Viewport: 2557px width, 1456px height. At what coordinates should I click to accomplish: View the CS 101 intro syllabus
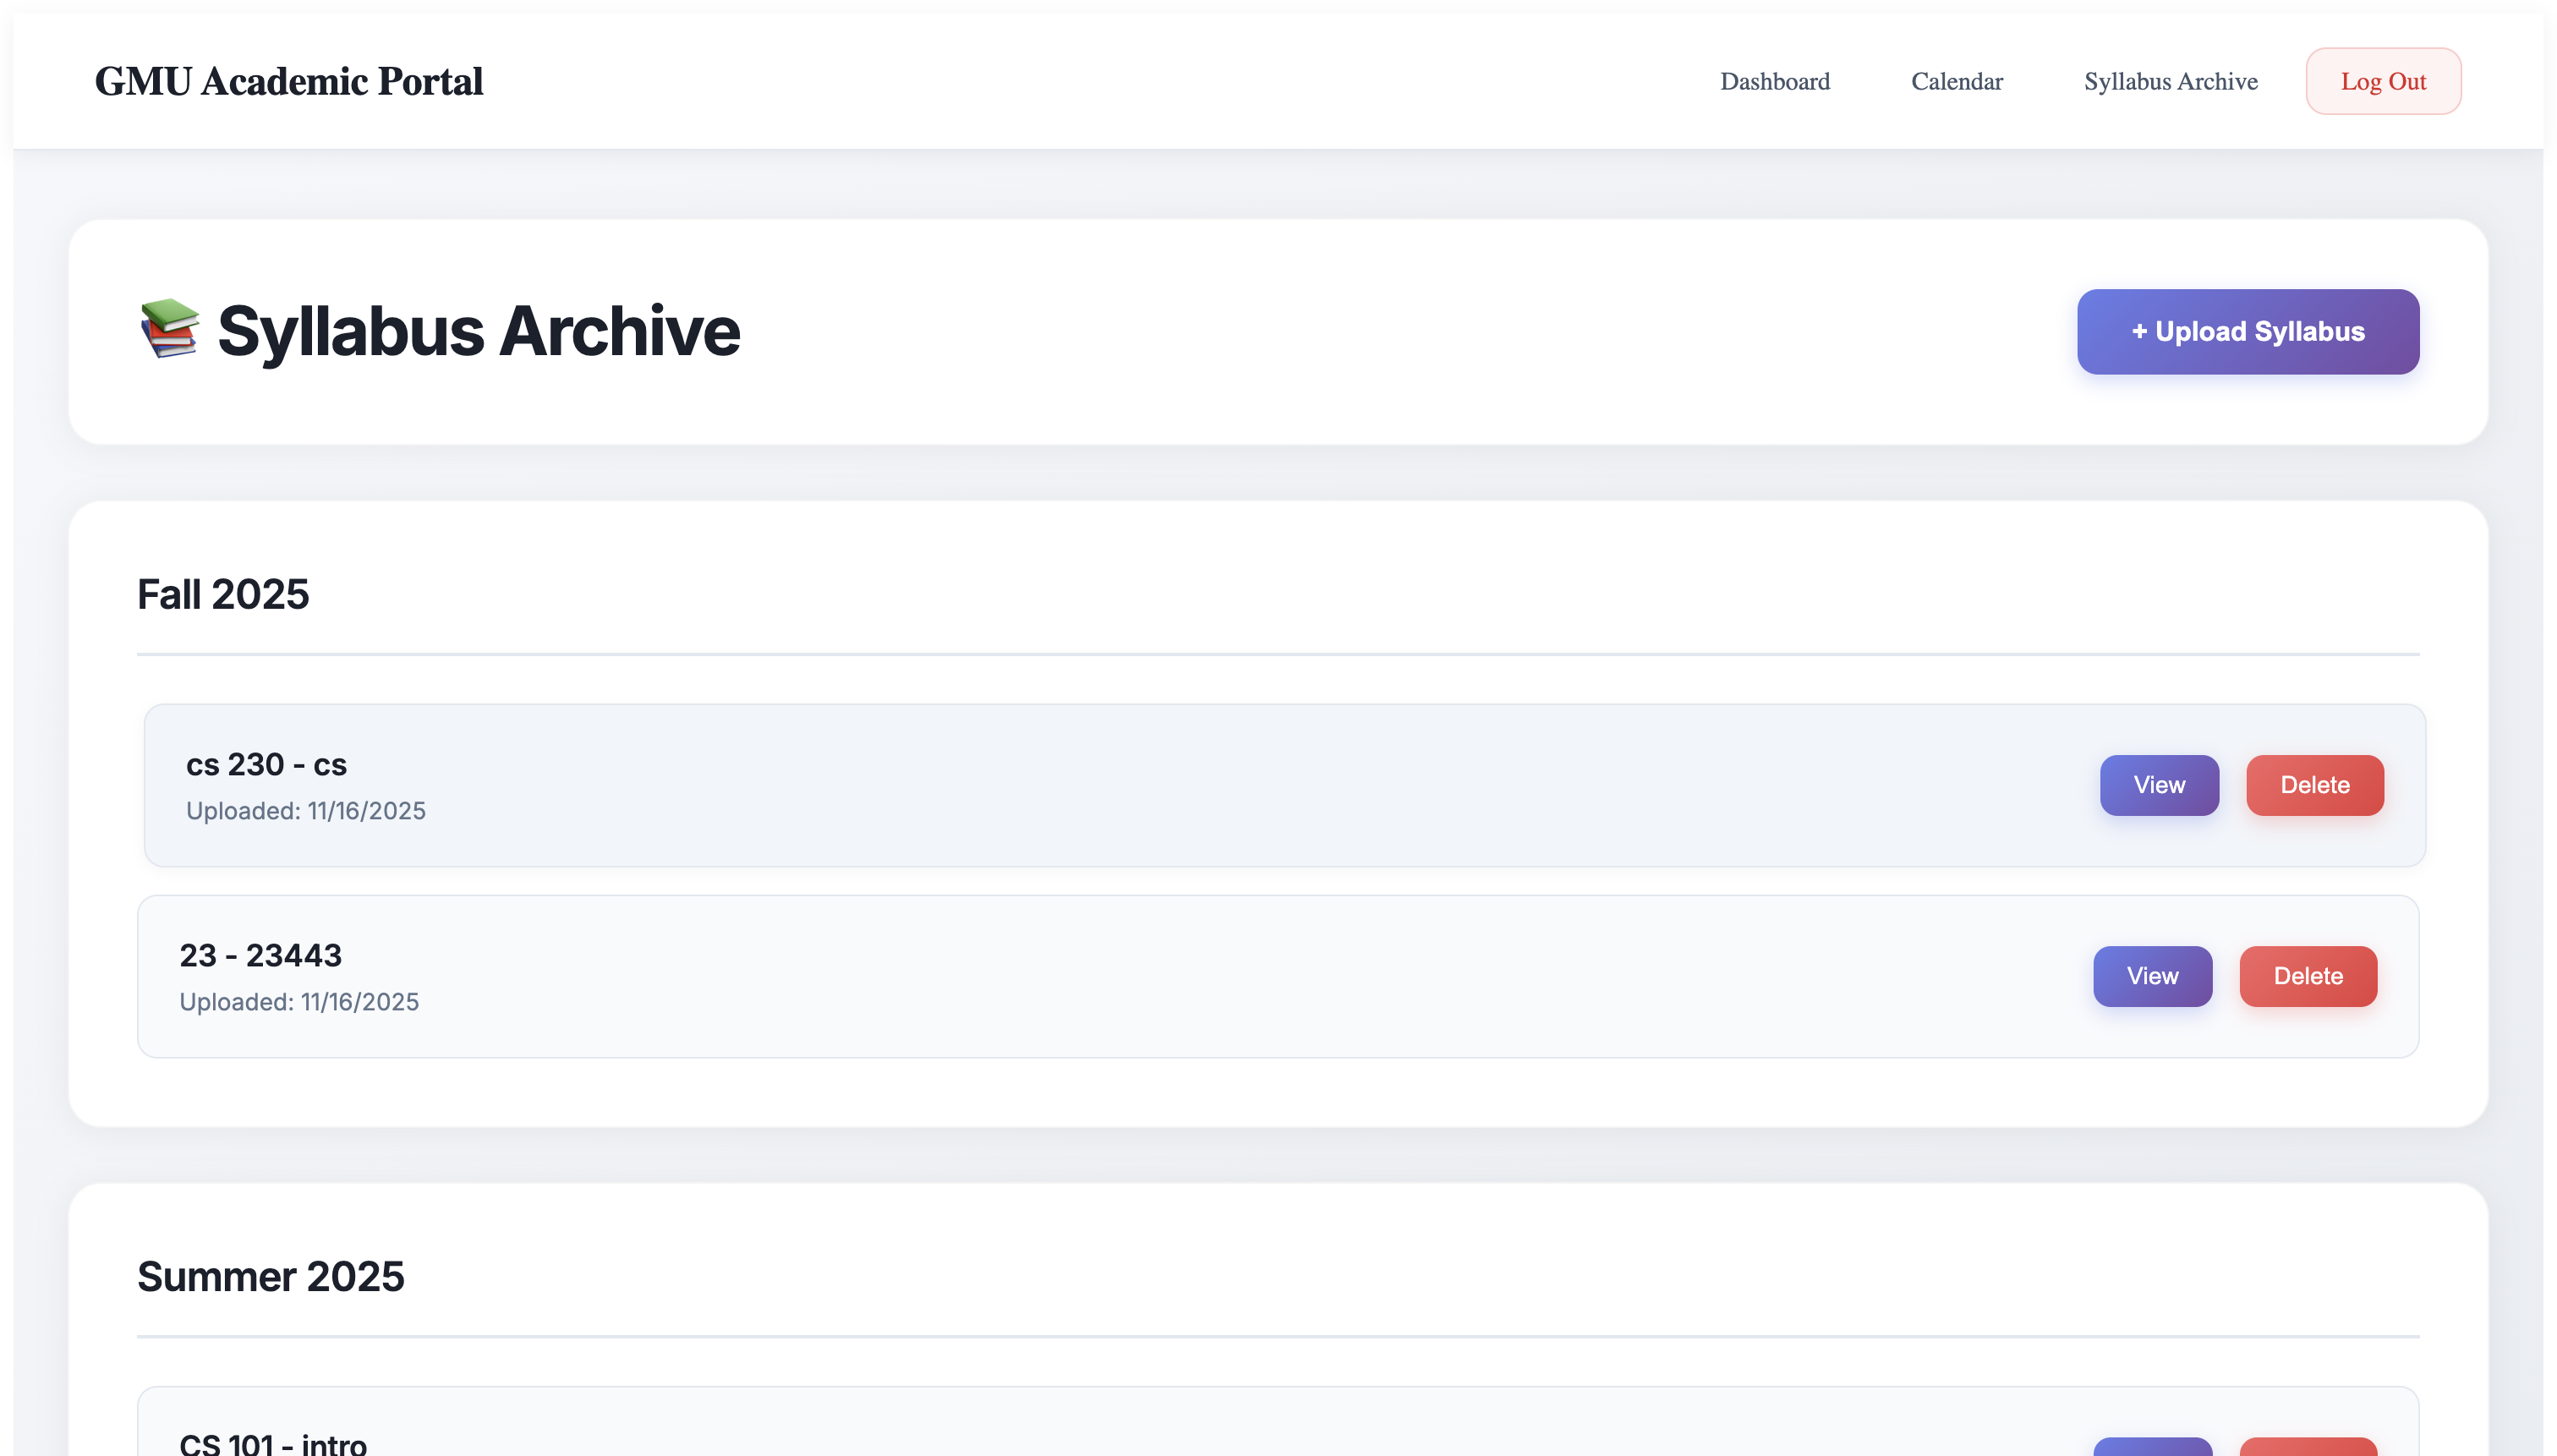2151,1447
